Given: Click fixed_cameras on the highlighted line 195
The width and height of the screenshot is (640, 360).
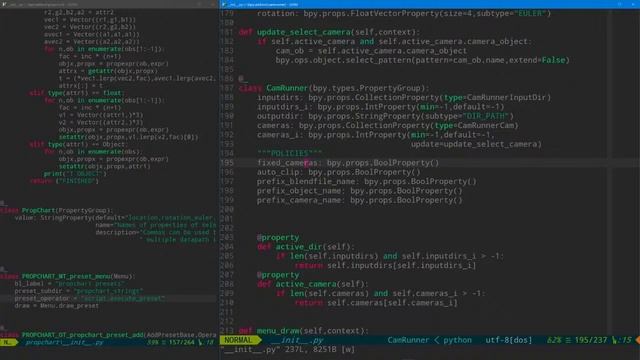Looking at the screenshot, I should pos(287,162).
